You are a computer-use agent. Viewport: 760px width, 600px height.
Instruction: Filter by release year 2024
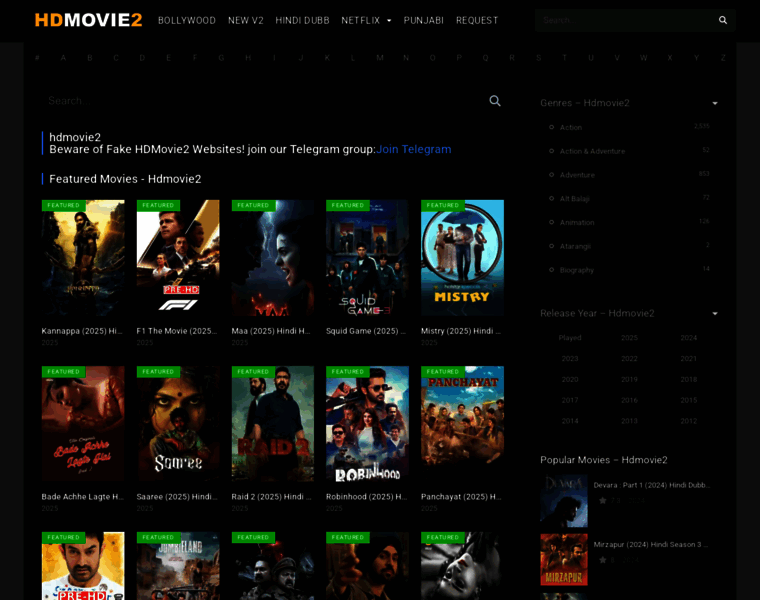click(688, 338)
